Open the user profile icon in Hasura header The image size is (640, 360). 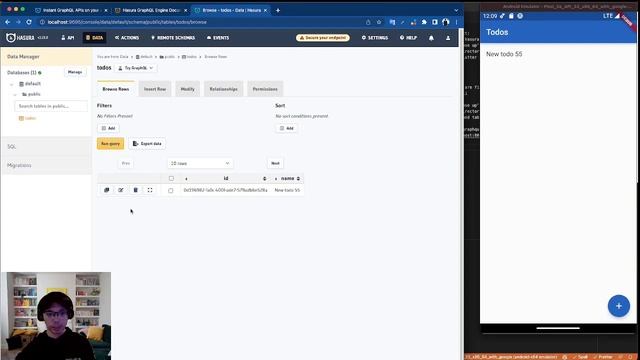click(448, 38)
